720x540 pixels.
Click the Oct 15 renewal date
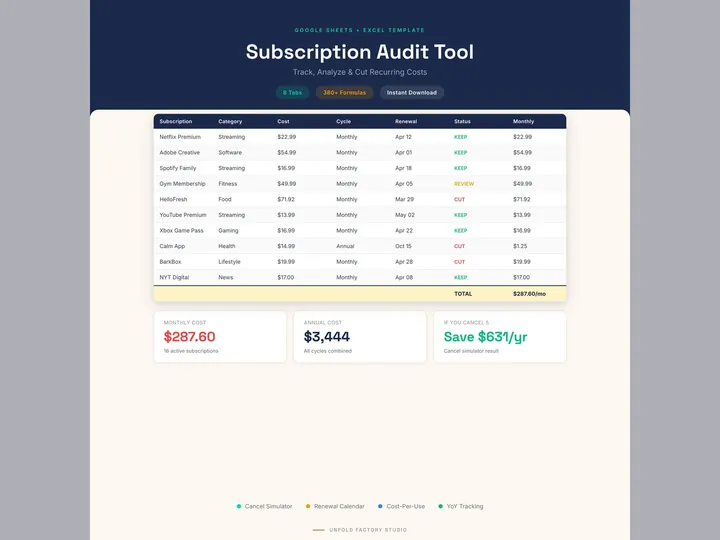tap(403, 246)
